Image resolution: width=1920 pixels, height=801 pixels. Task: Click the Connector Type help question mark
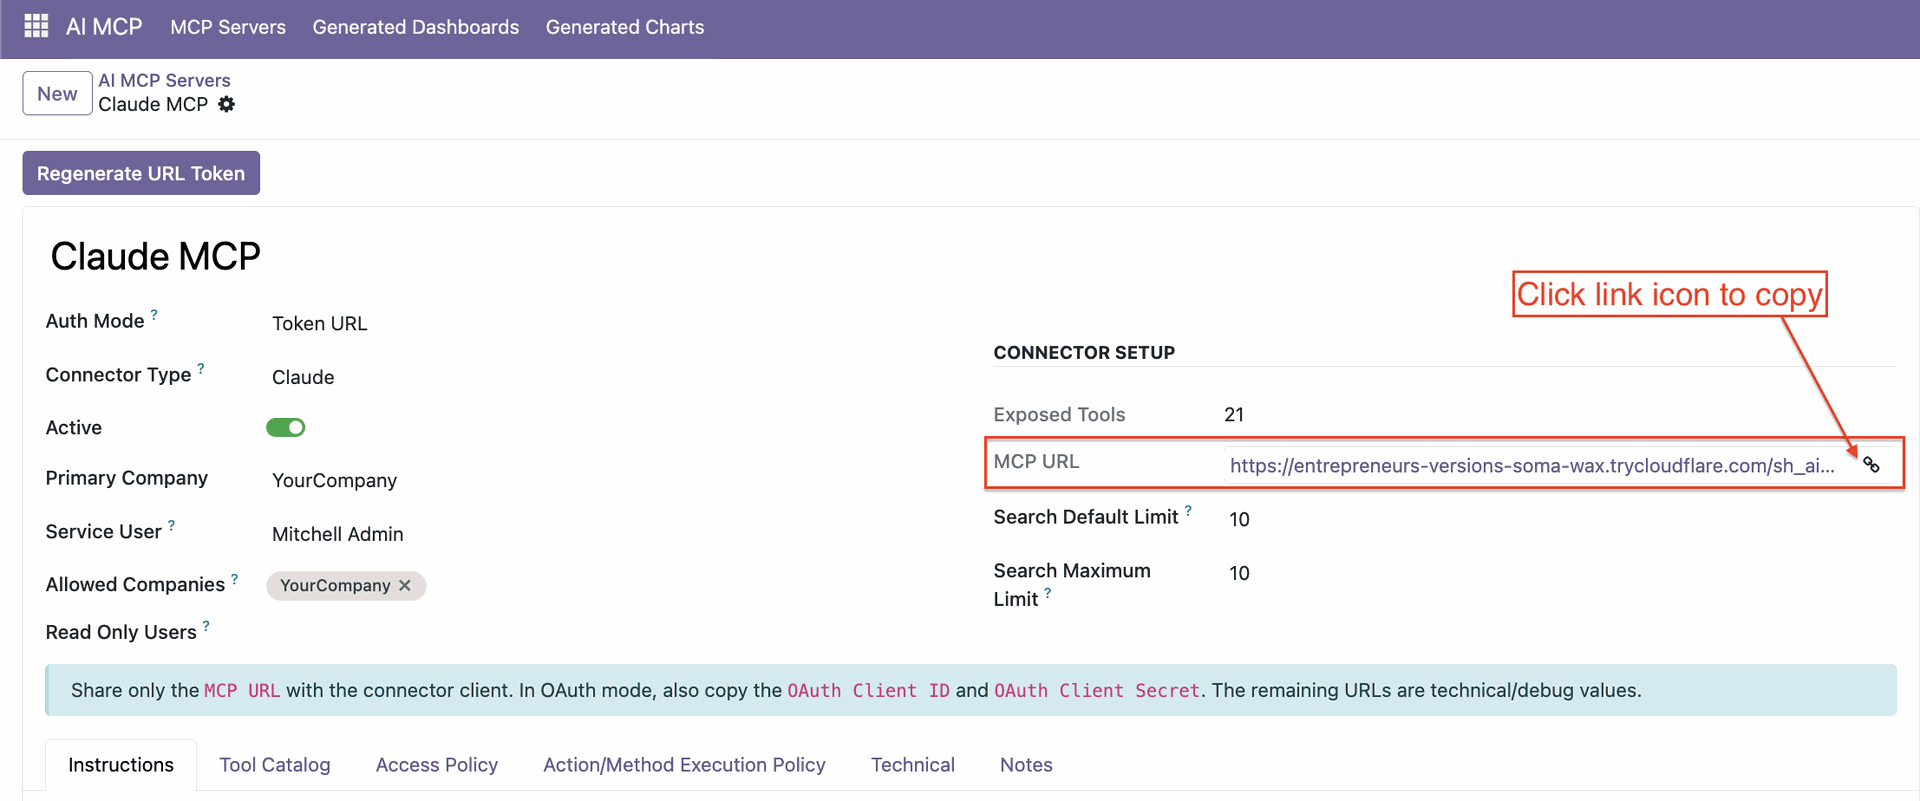tap(201, 368)
